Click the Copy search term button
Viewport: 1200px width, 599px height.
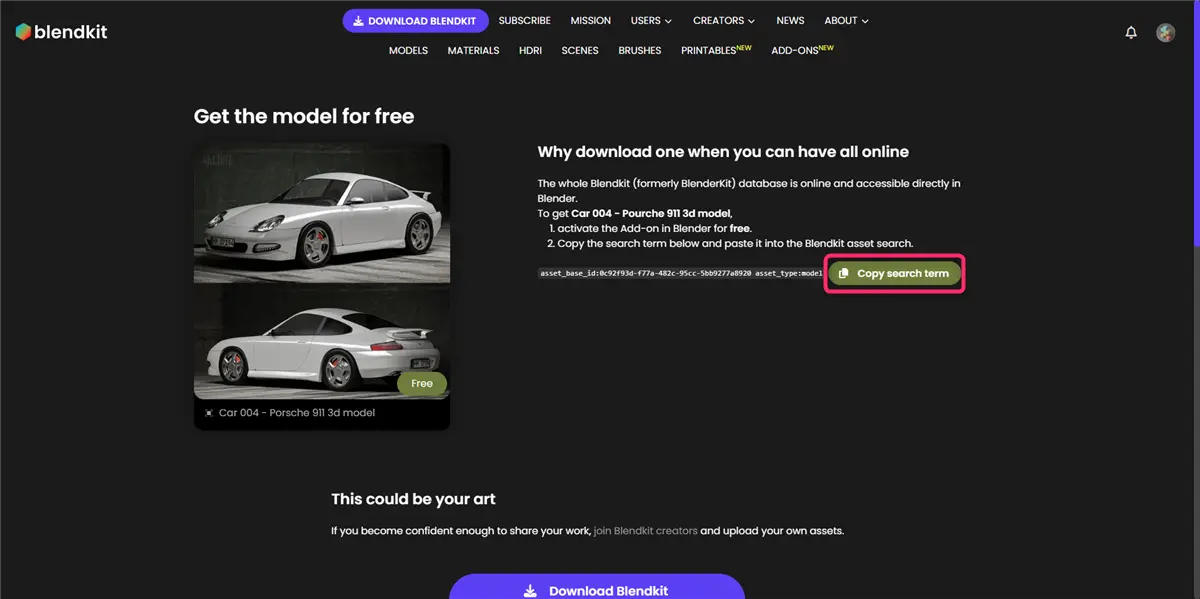point(895,273)
